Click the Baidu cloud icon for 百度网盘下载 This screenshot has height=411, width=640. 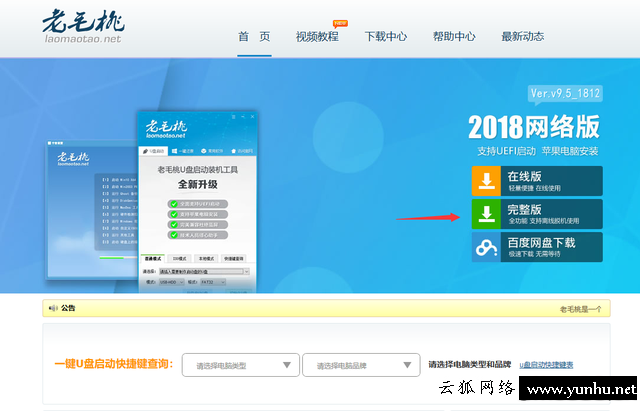pos(486,247)
